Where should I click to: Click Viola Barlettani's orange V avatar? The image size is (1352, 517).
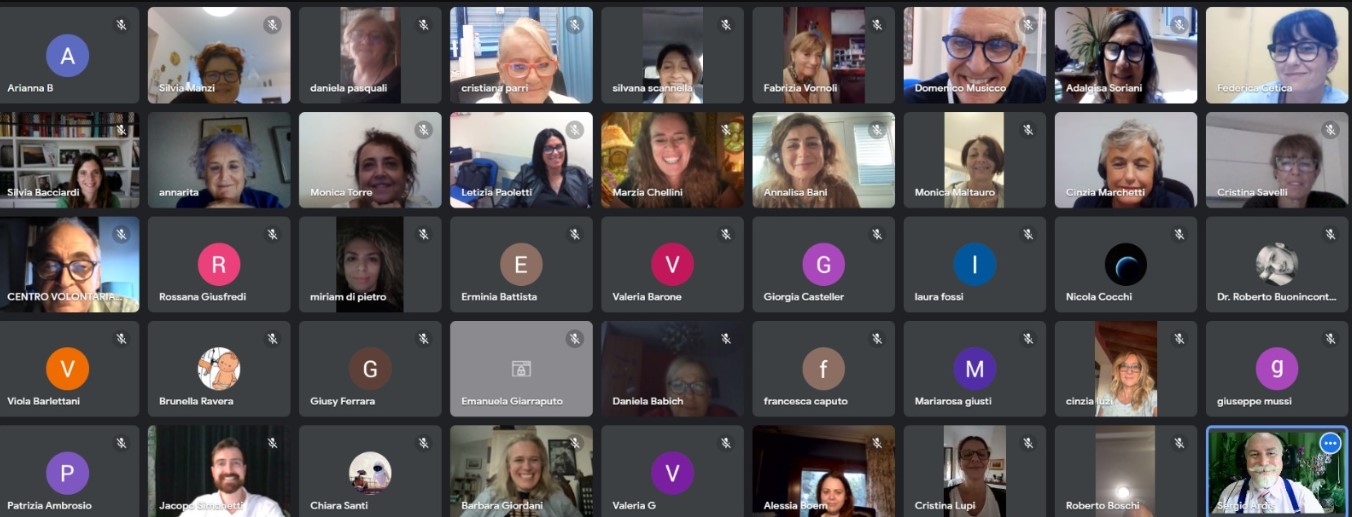68,369
